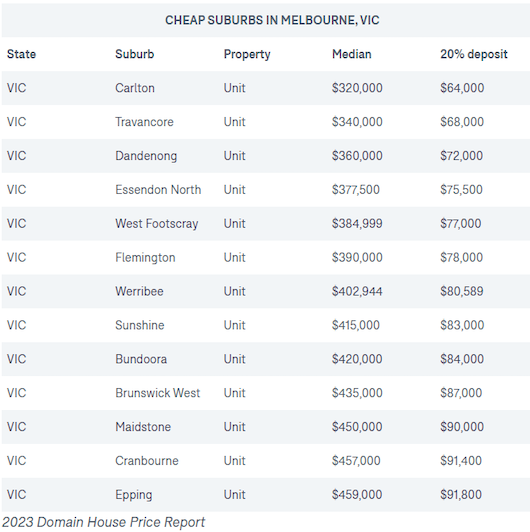The height and width of the screenshot is (532, 530).
Task: Select the Travancore suburb cell
Action: (144, 122)
